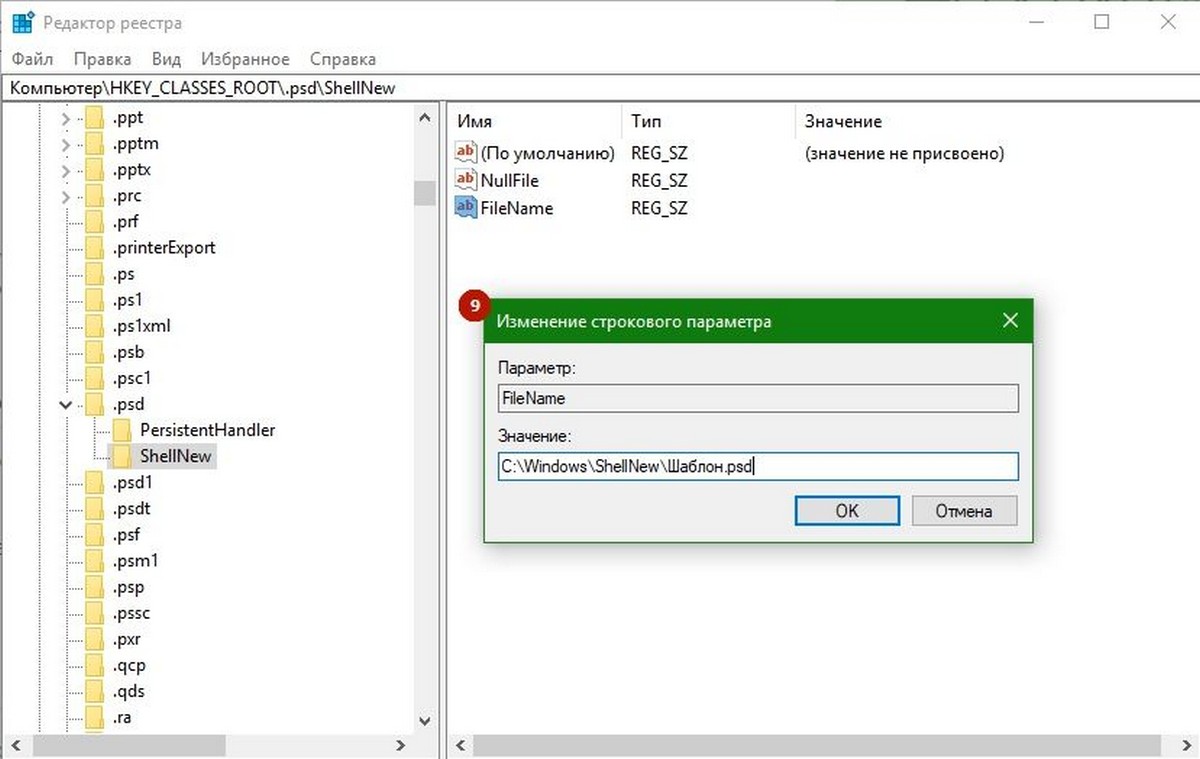Select the NullFile value name
The width and height of the screenshot is (1200, 759).
pos(510,181)
